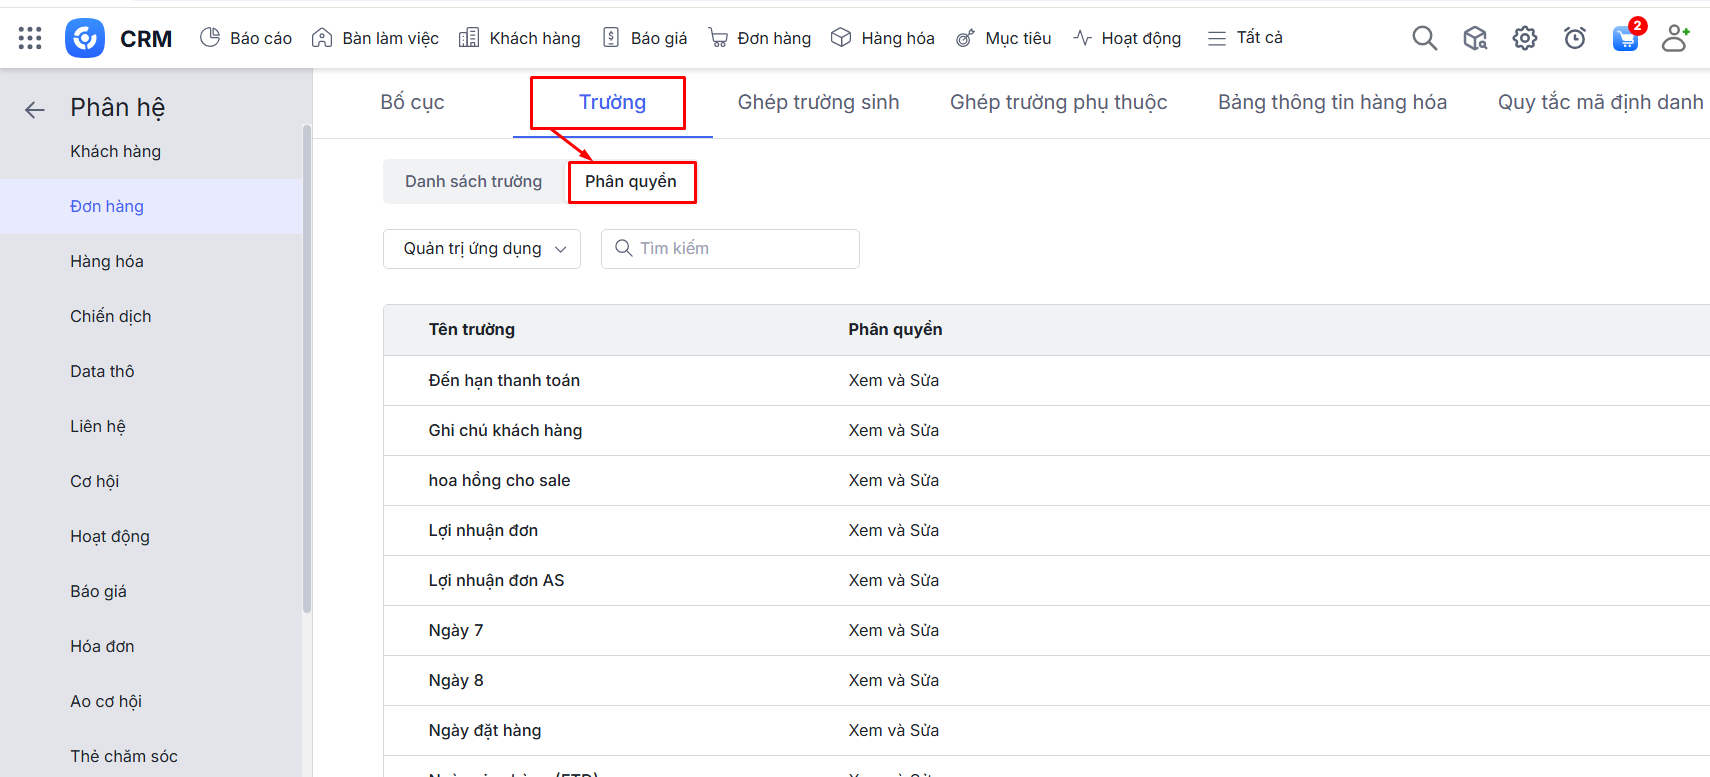Open Báo cáo in the top navigation

click(246, 38)
